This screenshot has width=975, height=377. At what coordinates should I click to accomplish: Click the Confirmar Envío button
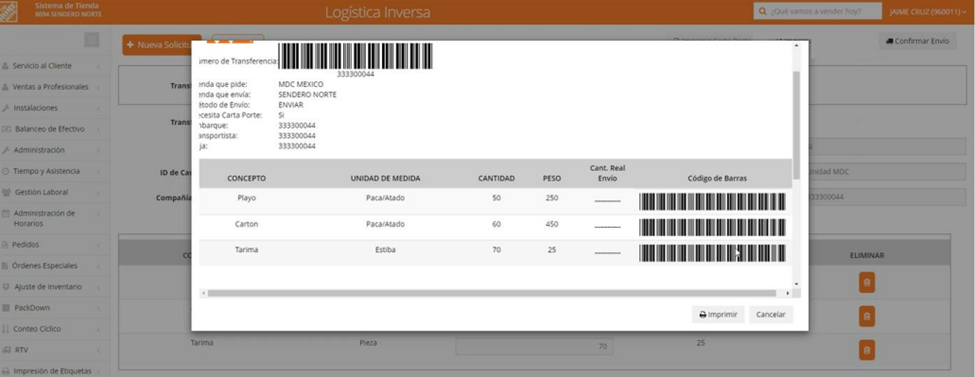click(x=917, y=41)
